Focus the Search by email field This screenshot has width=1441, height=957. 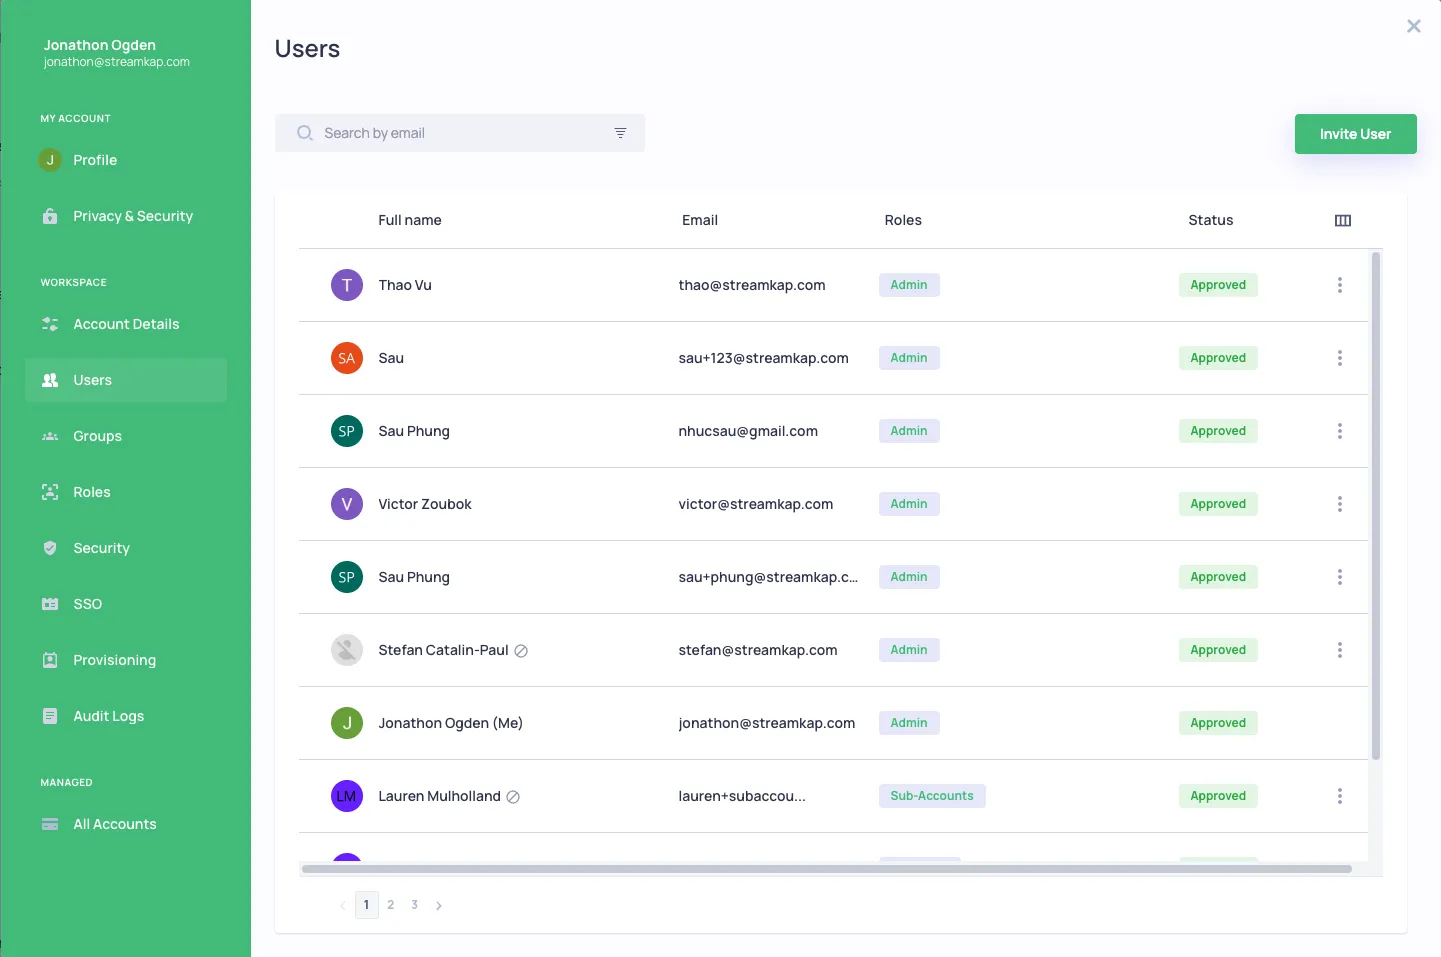pos(460,133)
